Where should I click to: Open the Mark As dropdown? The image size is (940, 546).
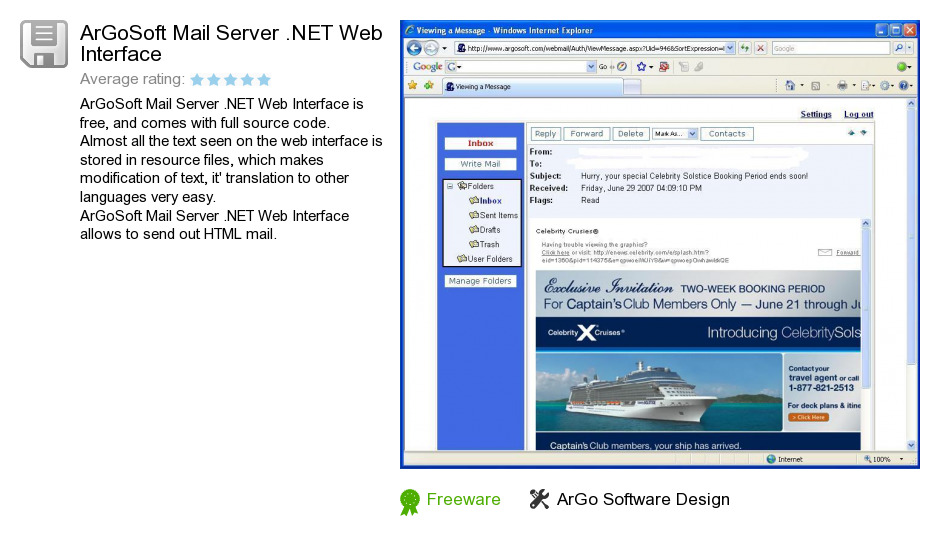675,134
